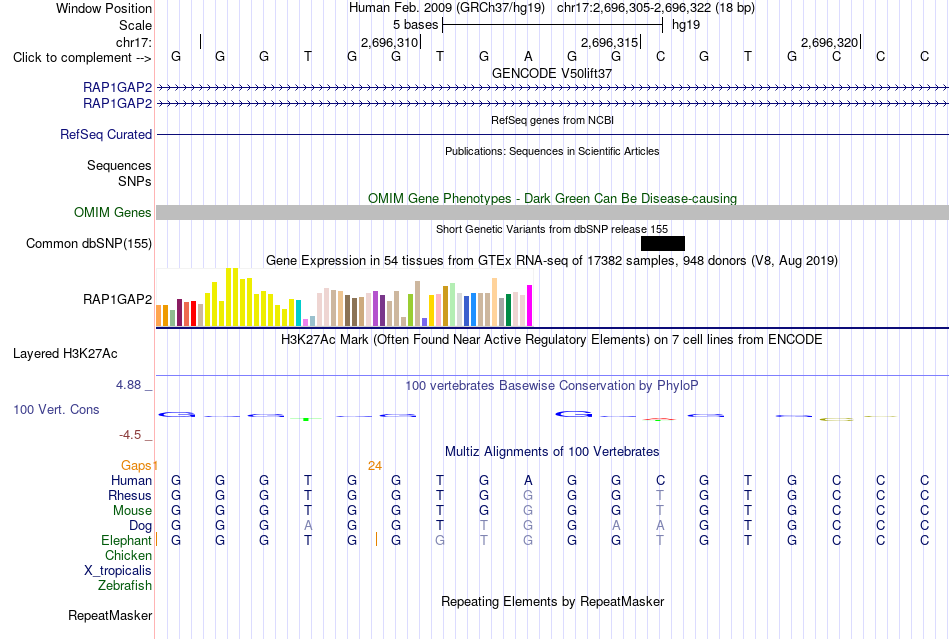This screenshot has height=639, width=950.
Task: Click the 'hg19' assembly label beside scale
Action: coord(686,25)
